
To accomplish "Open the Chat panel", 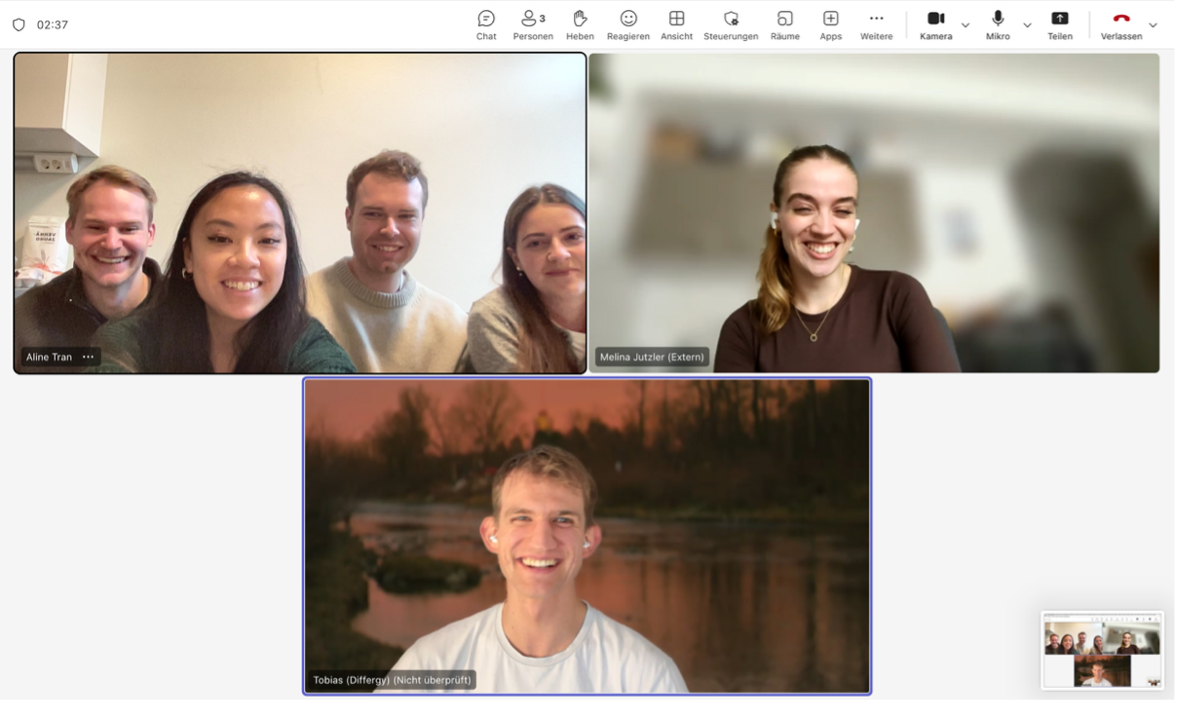I will (x=486, y=24).
